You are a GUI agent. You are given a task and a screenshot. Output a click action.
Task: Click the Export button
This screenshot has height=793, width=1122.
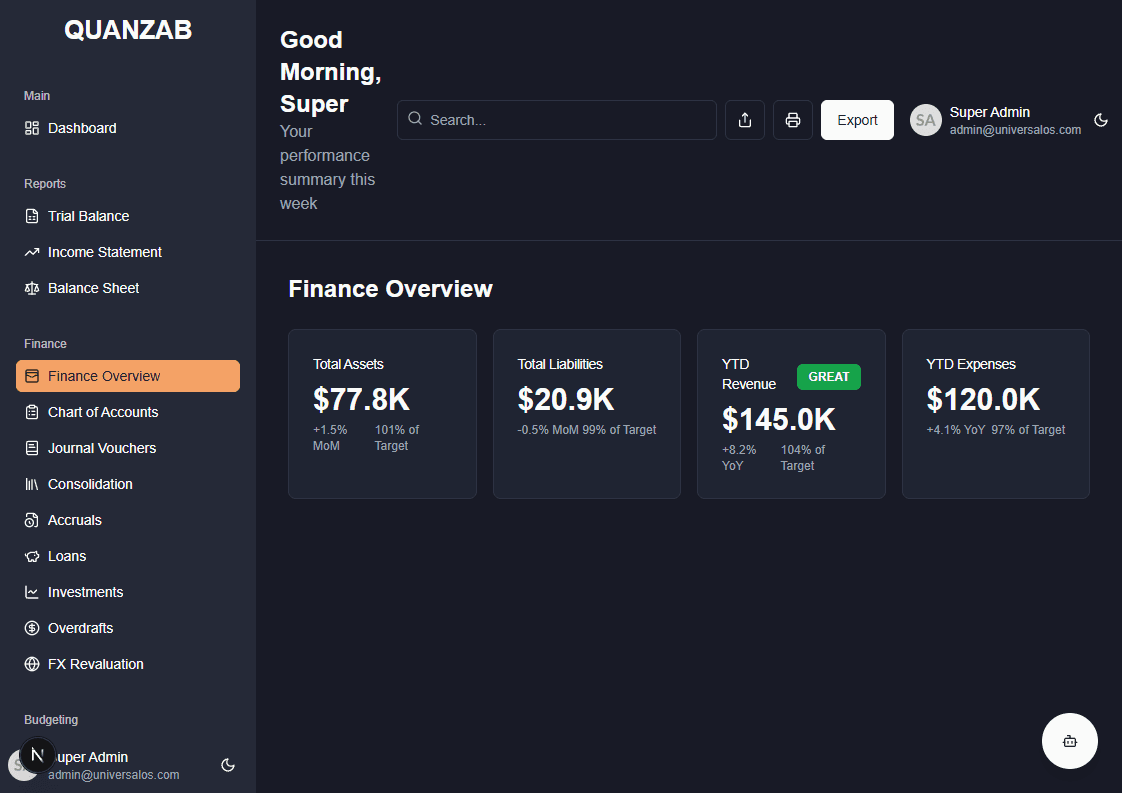(857, 120)
